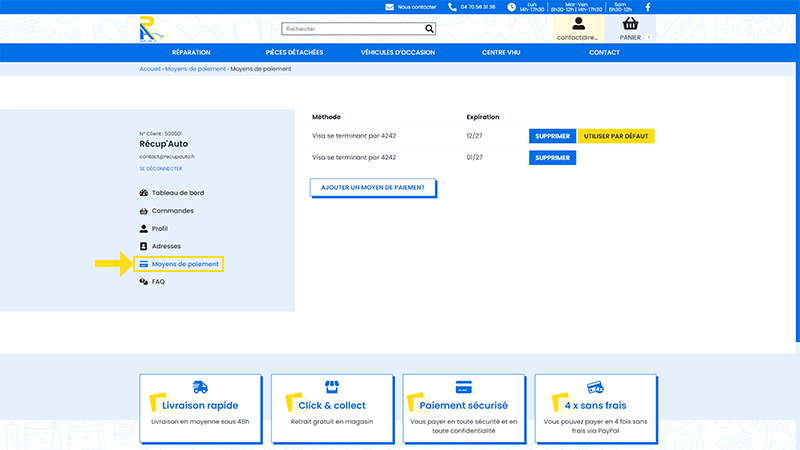This screenshot has height=450, width=800.
Task: Click the Récup'Auto logo
Action: [x=151, y=29]
